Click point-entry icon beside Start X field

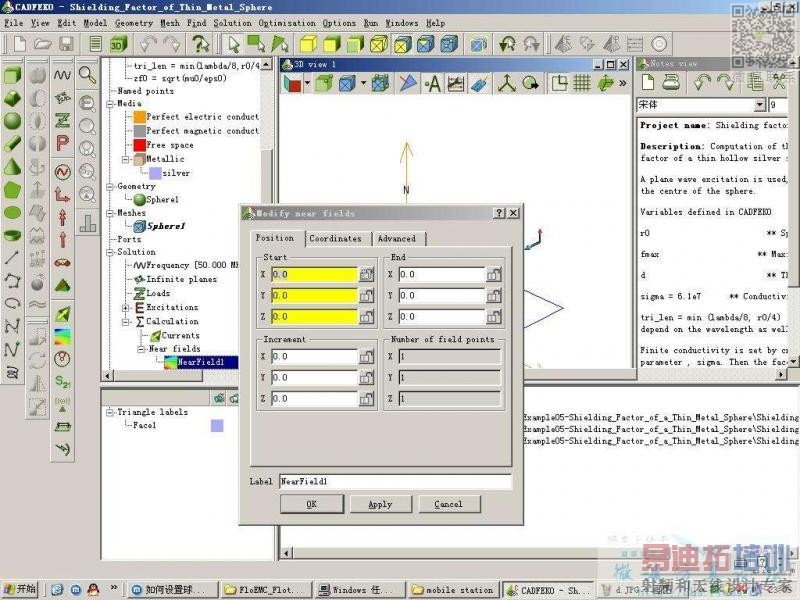(366, 274)
